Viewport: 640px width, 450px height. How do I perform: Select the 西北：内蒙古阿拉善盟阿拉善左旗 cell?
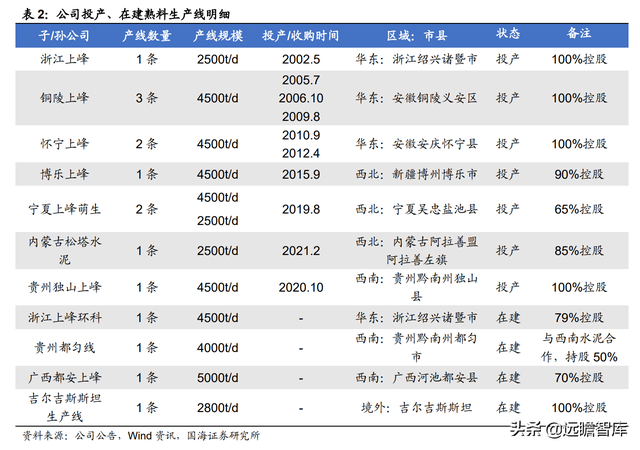(416, 250)
